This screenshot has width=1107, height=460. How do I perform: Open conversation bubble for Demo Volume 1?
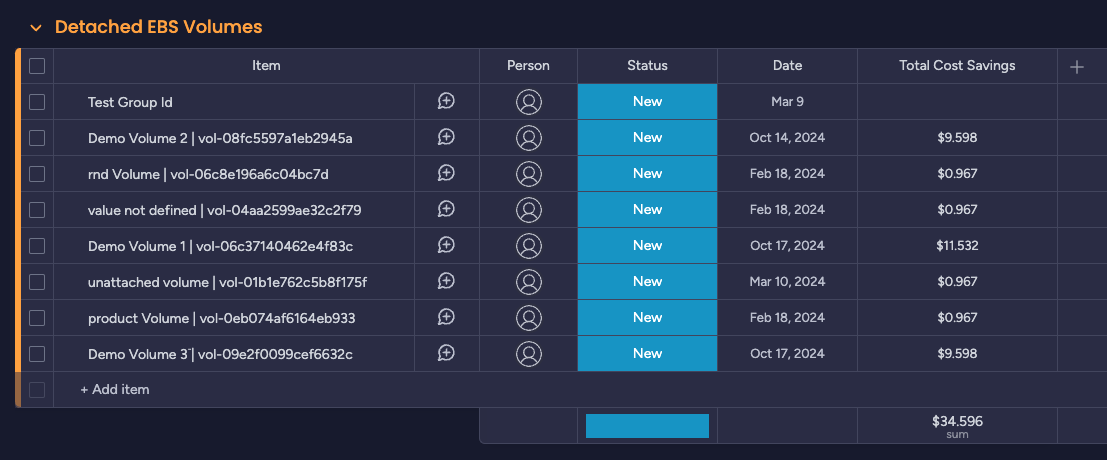pos(445,246)
